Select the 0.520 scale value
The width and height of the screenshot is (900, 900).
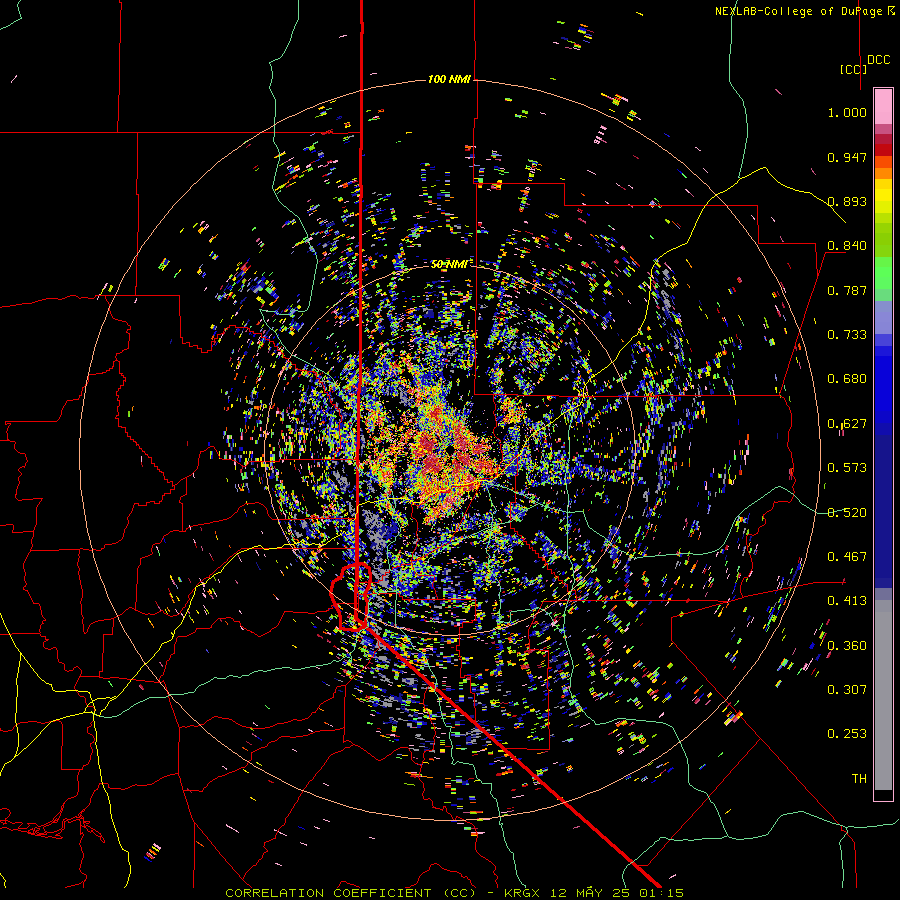point(847,513)
